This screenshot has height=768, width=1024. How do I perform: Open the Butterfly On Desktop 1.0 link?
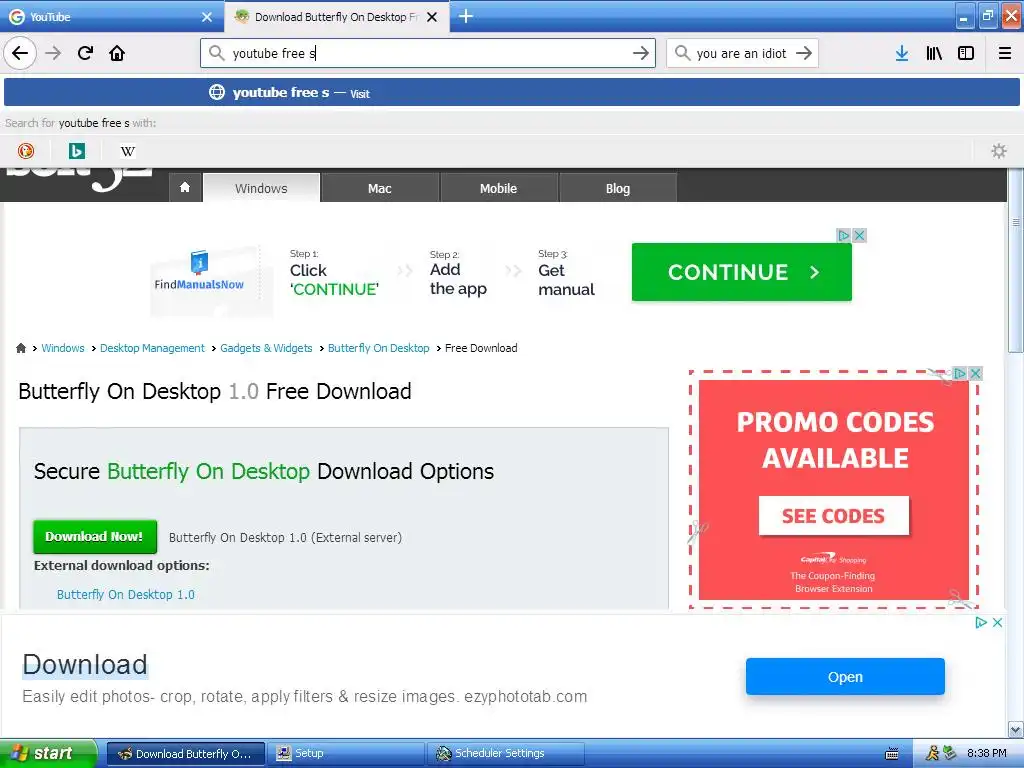125,594
